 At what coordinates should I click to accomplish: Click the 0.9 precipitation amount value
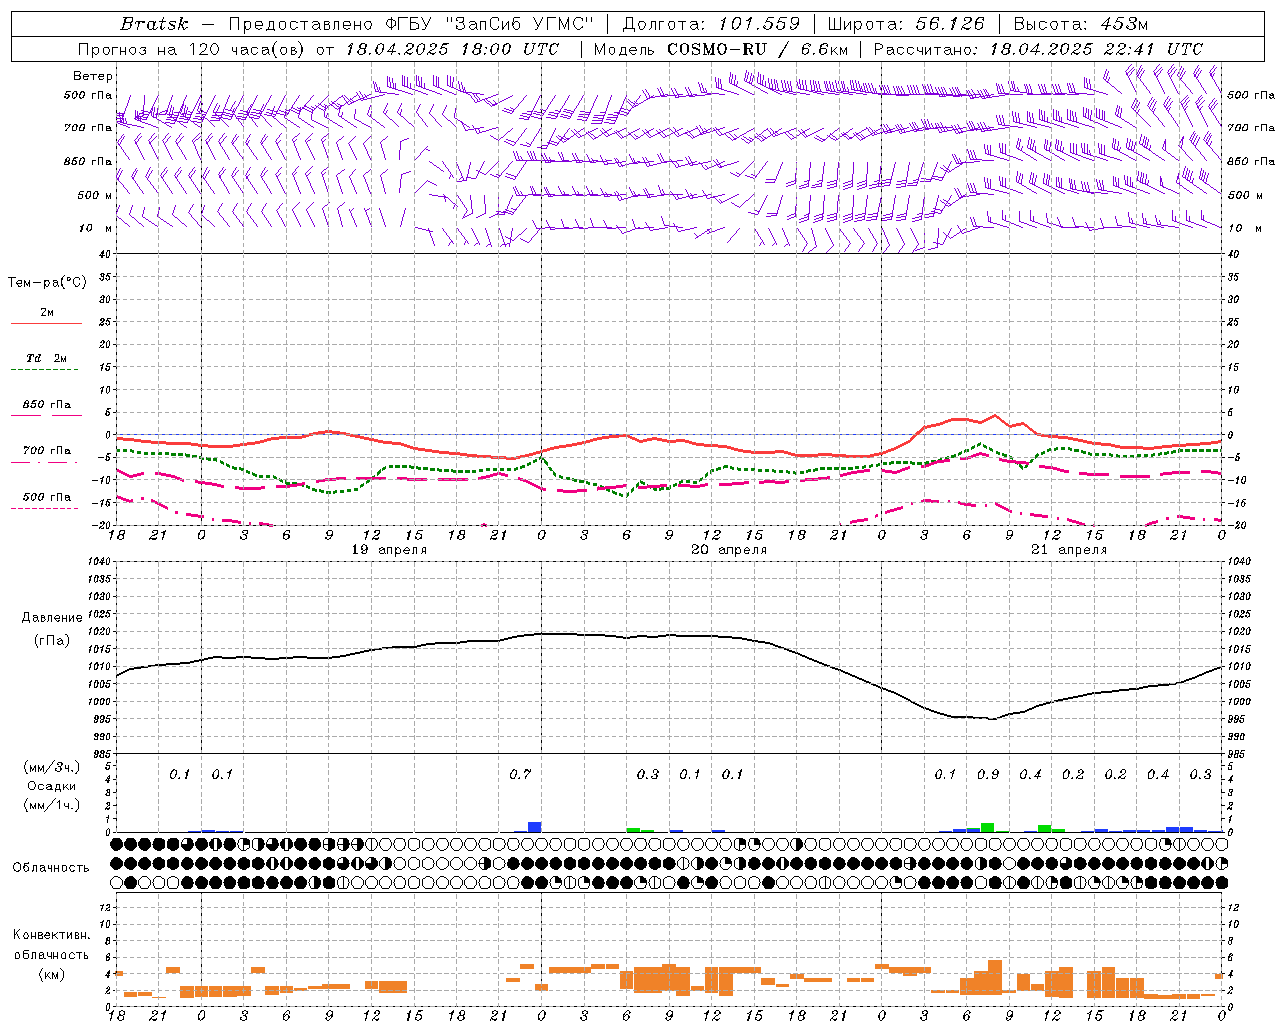[x=988, y=774]
